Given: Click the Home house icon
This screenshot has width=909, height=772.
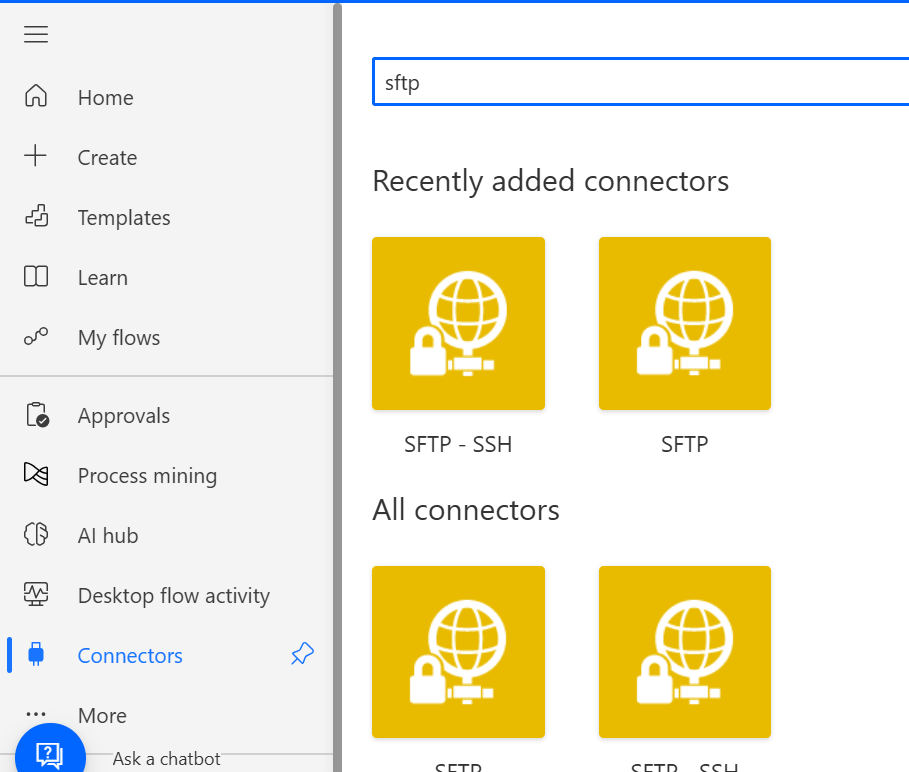Looking at the screenshot, I should coord(36,96).
